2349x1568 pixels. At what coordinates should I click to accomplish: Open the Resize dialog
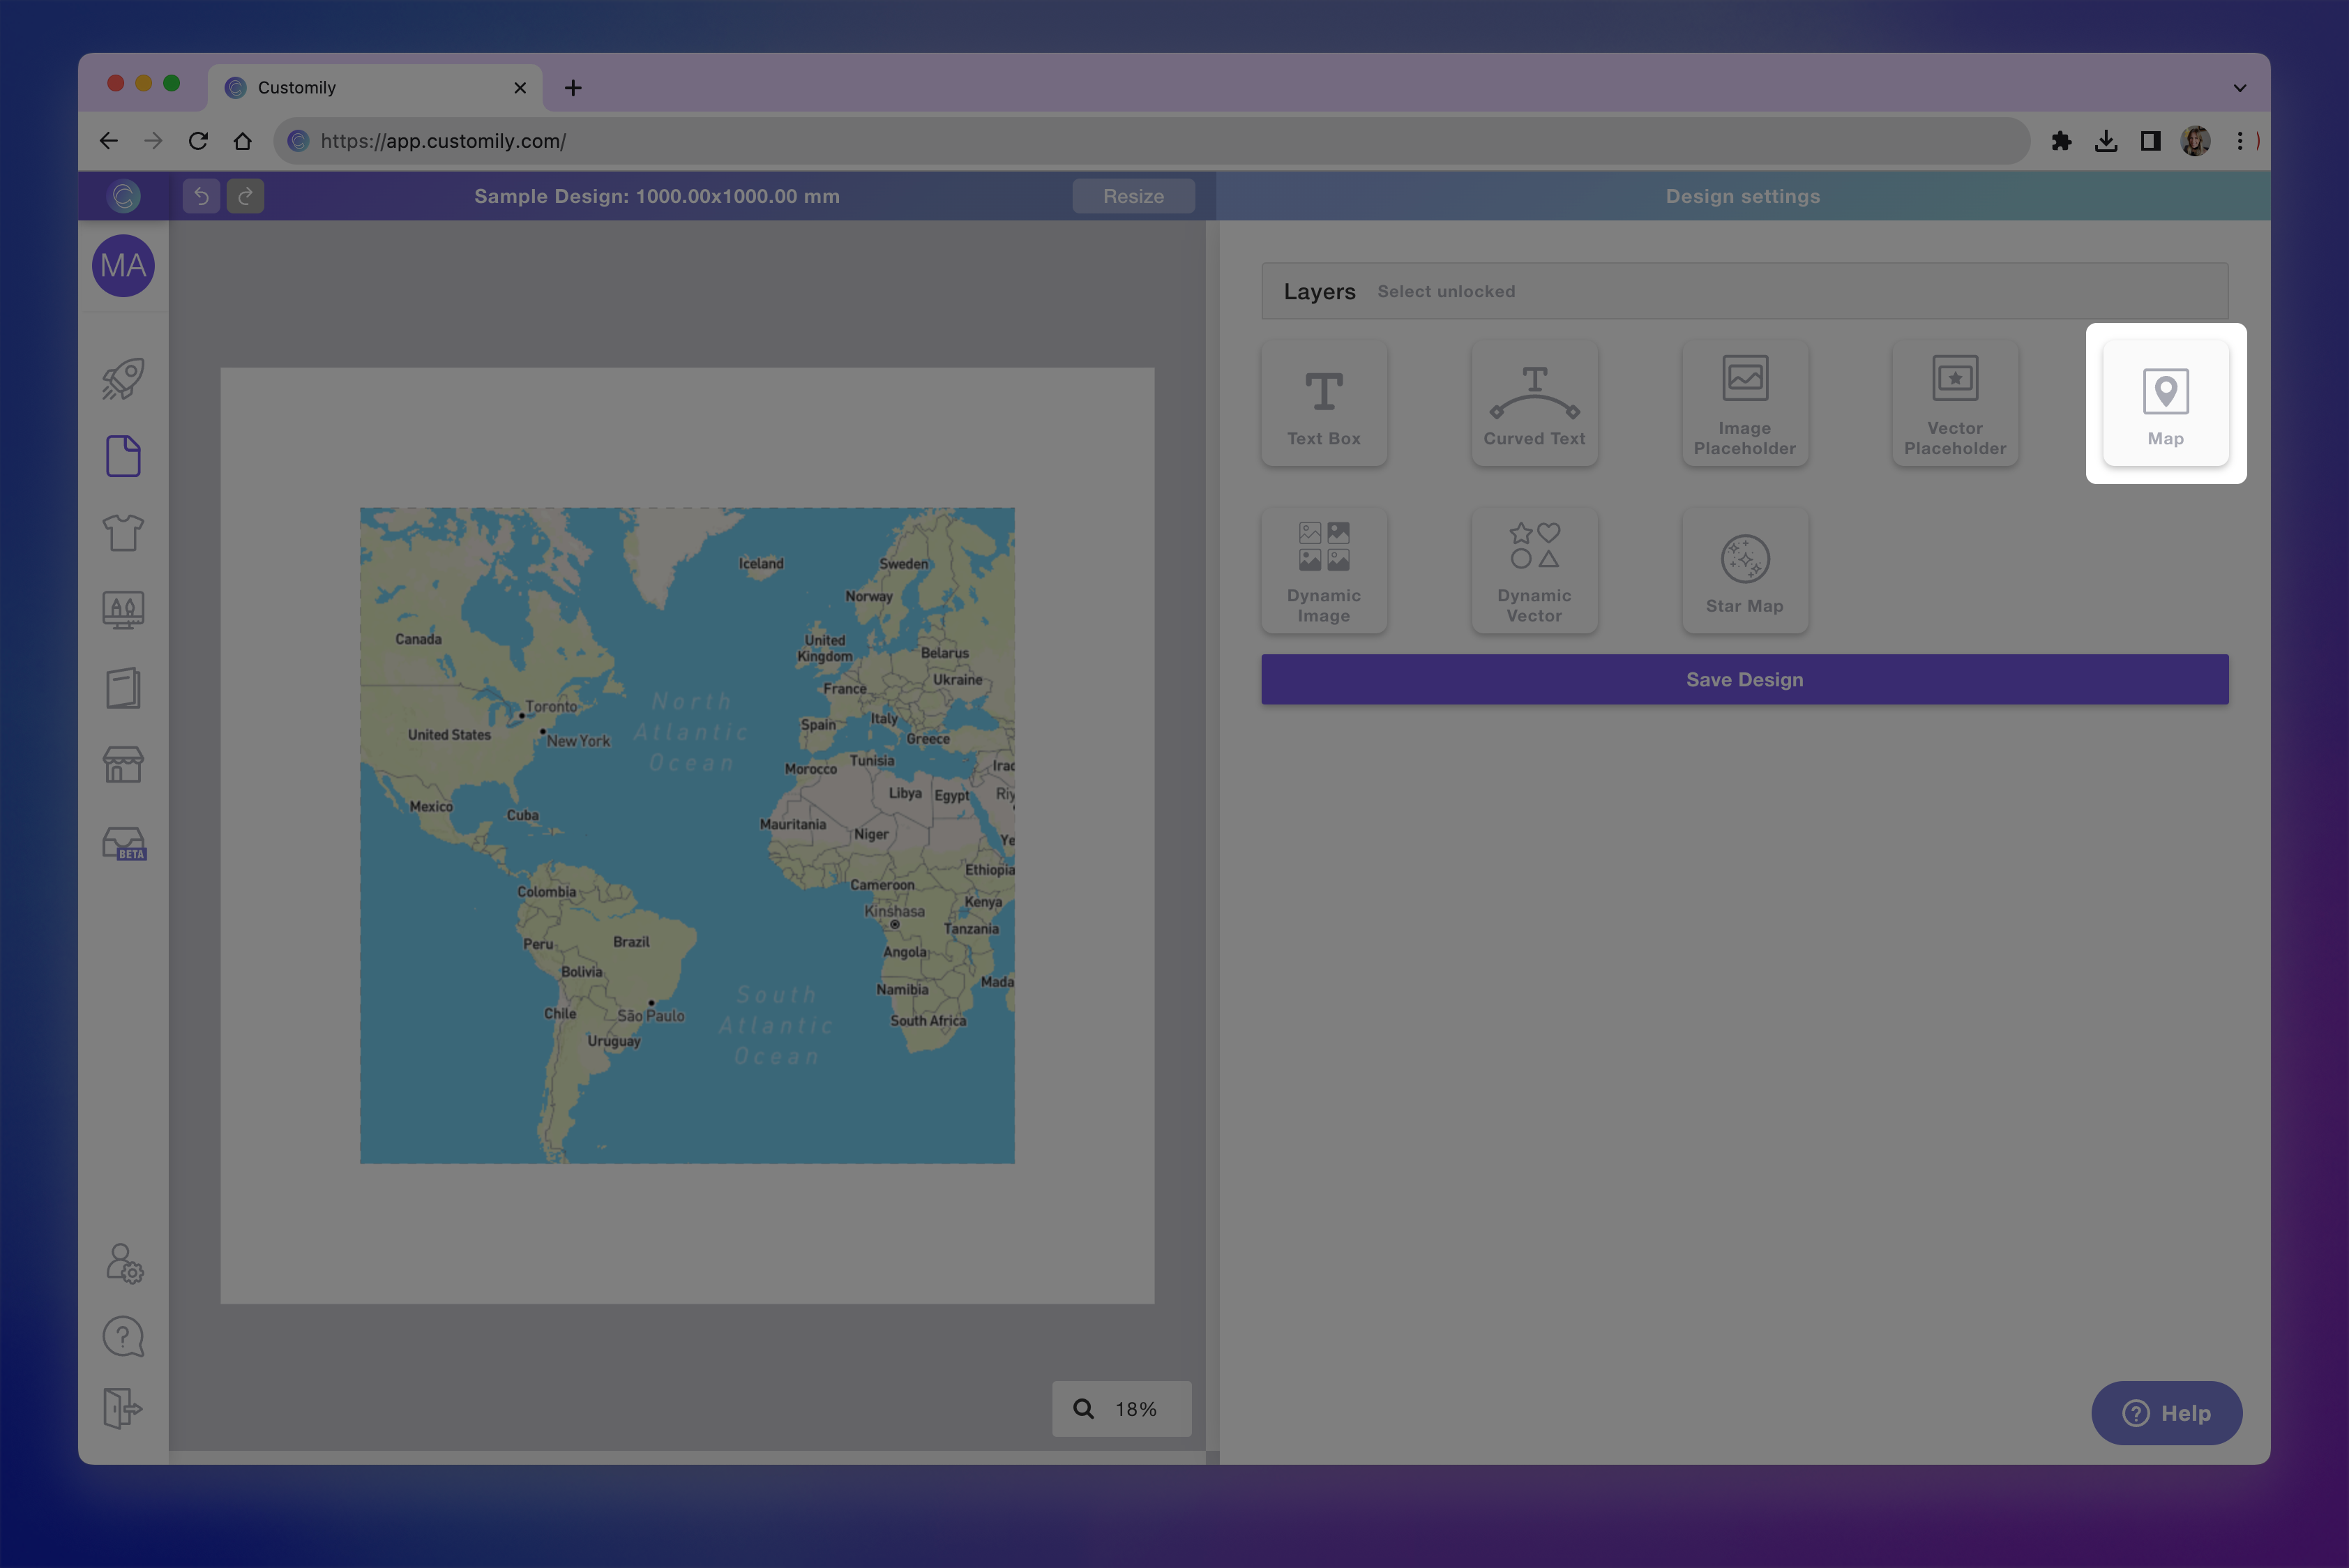1132,196
